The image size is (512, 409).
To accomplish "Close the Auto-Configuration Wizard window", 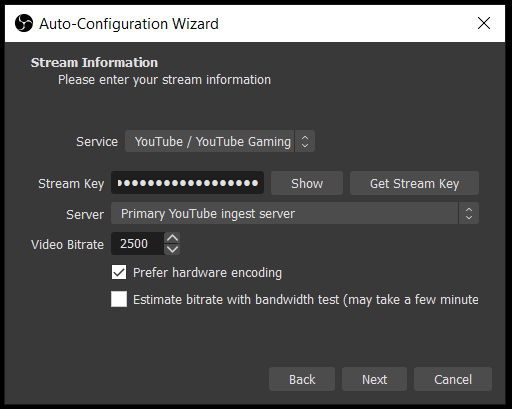I will [x=484, y=23].
